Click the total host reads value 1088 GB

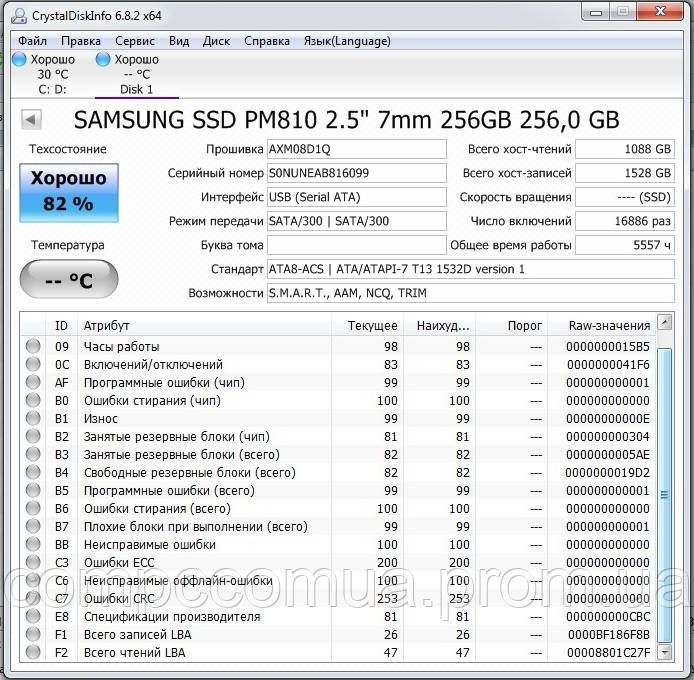(625, 149)
